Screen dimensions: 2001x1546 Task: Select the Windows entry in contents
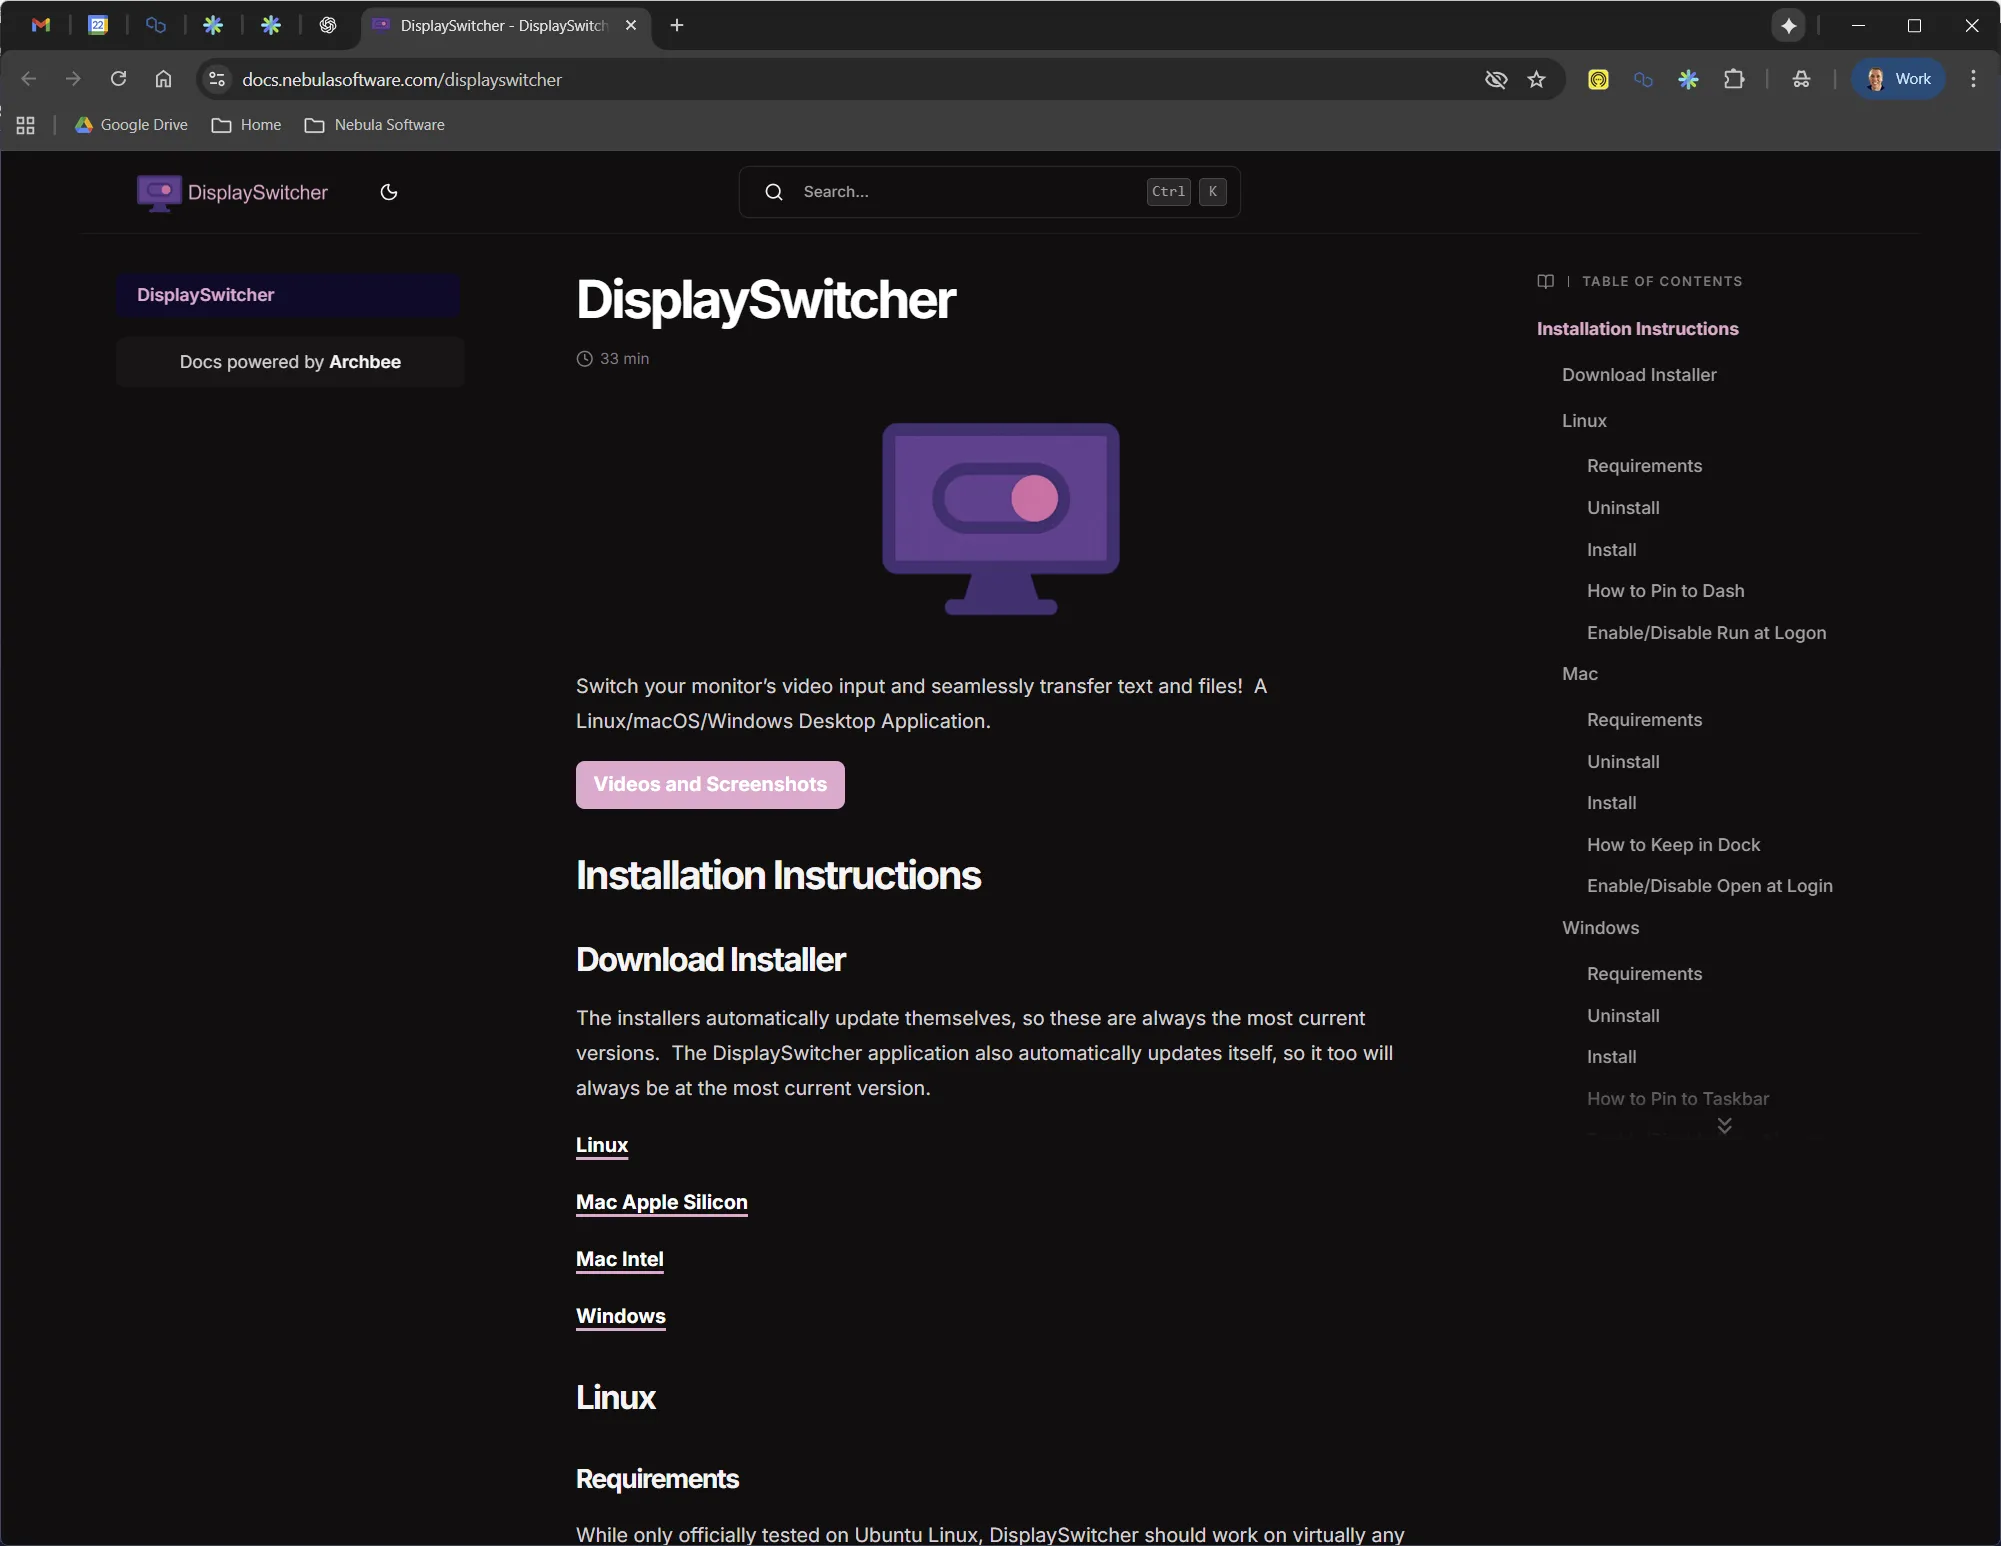(x=1601, y=928)
